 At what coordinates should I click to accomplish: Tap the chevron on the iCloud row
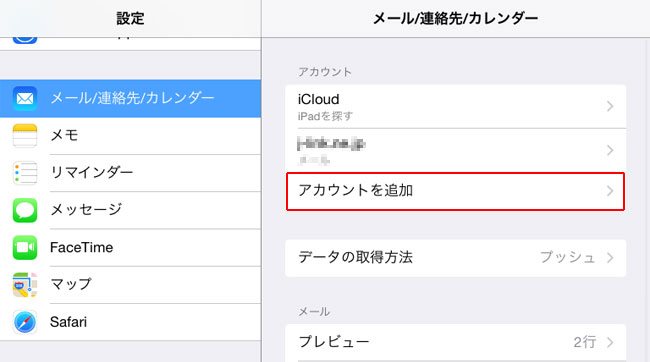610,107
